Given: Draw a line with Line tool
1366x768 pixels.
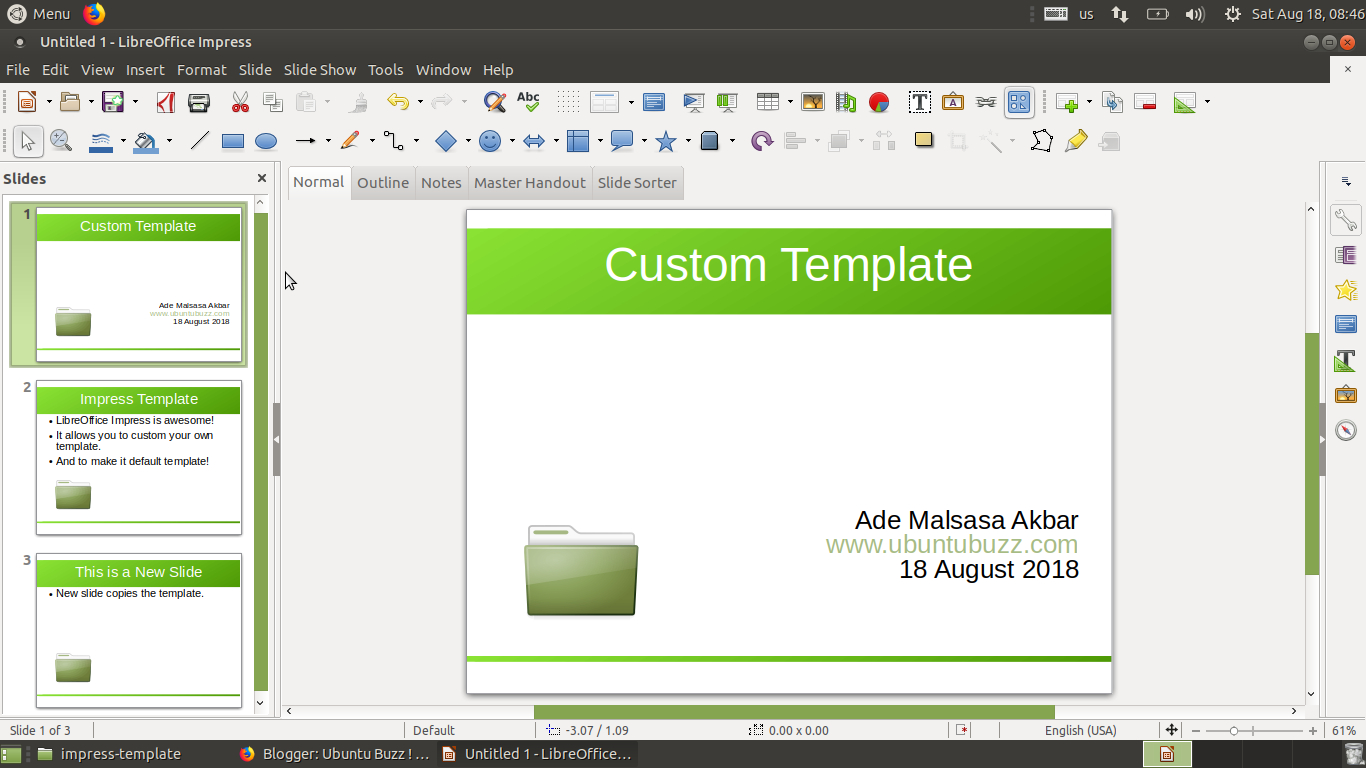Looking at the screenshot, I should (200, 141).
